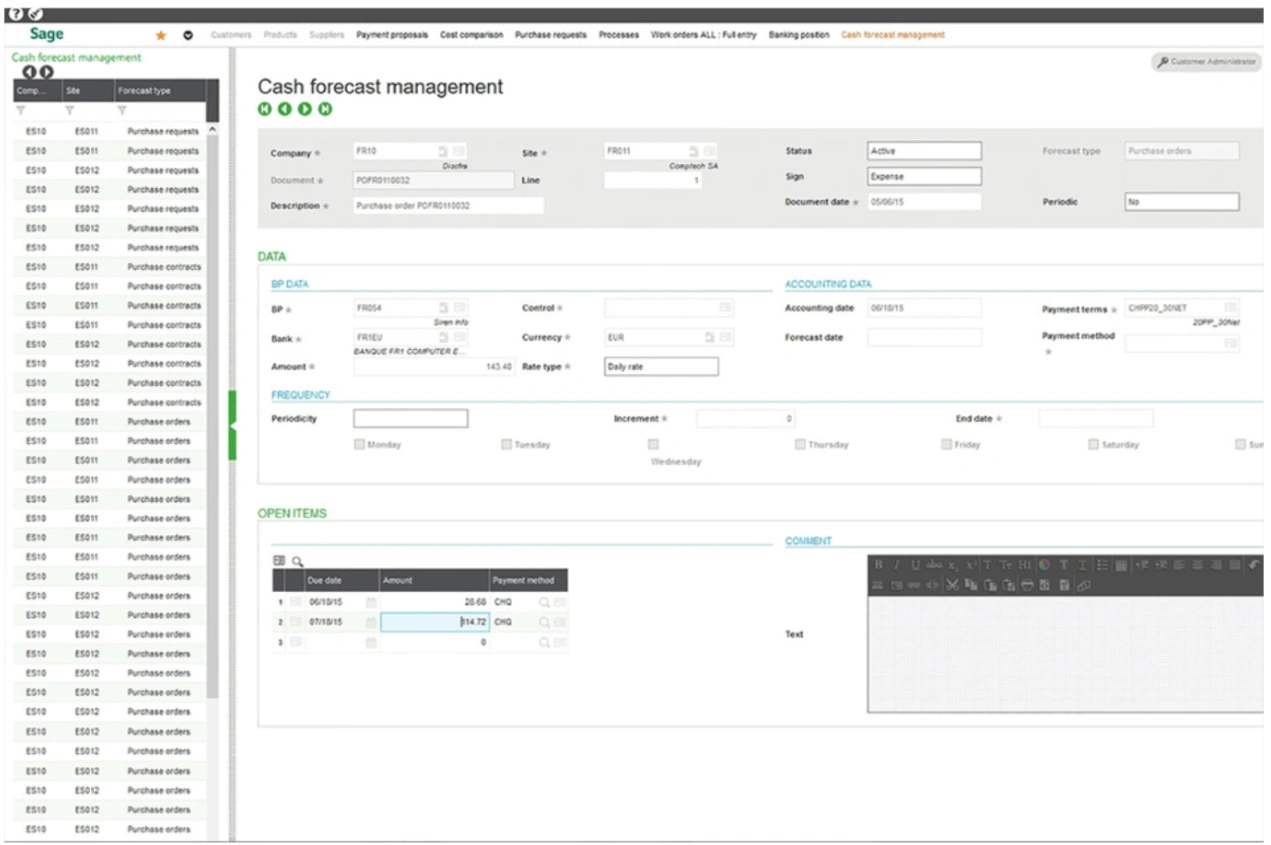Open the Rate type dropdown showing Daily rate
Screen dimensions: 1271x845
(661, 367)
